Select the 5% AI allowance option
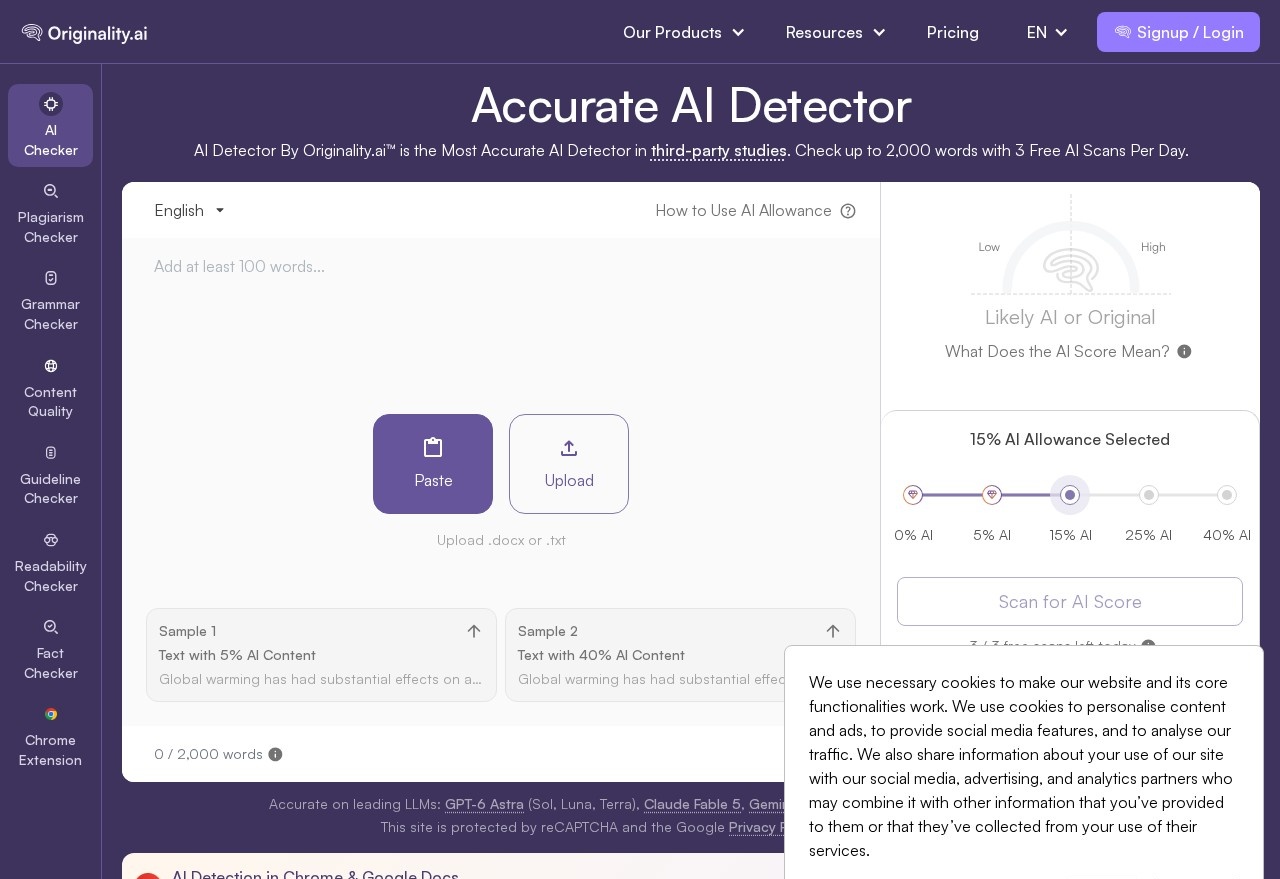 [x=992, y=495]
